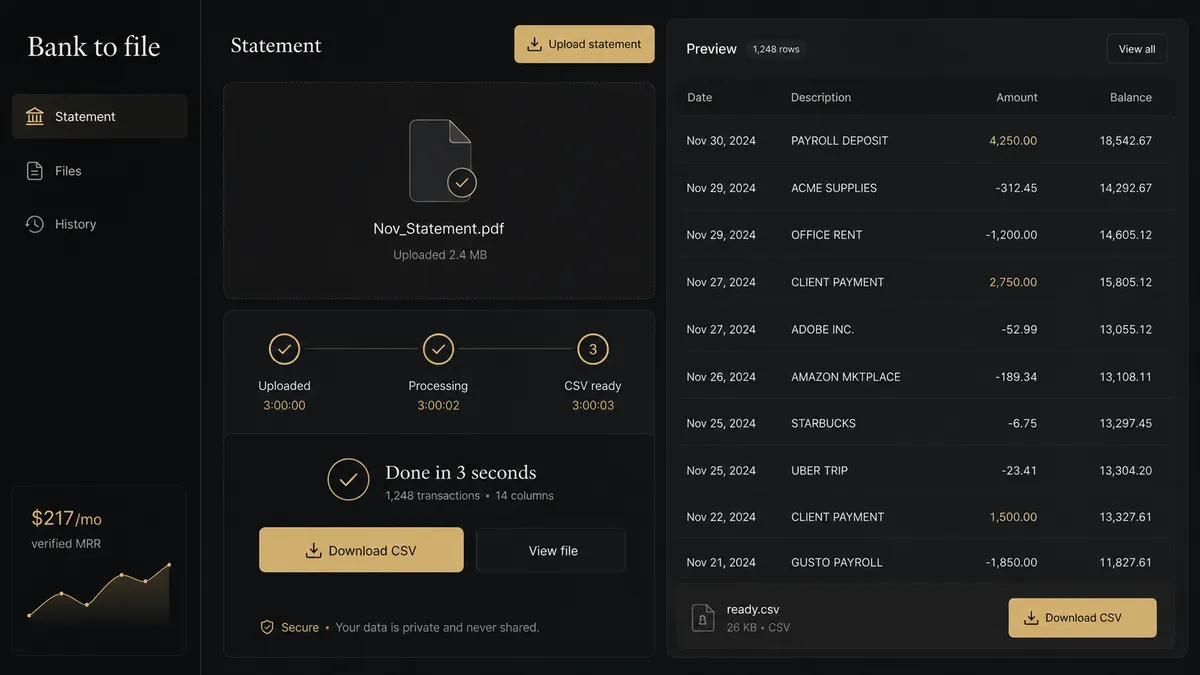1200x675 pixels.
Task: Click the shield icon next to Secure
Action: click(267, 627)
